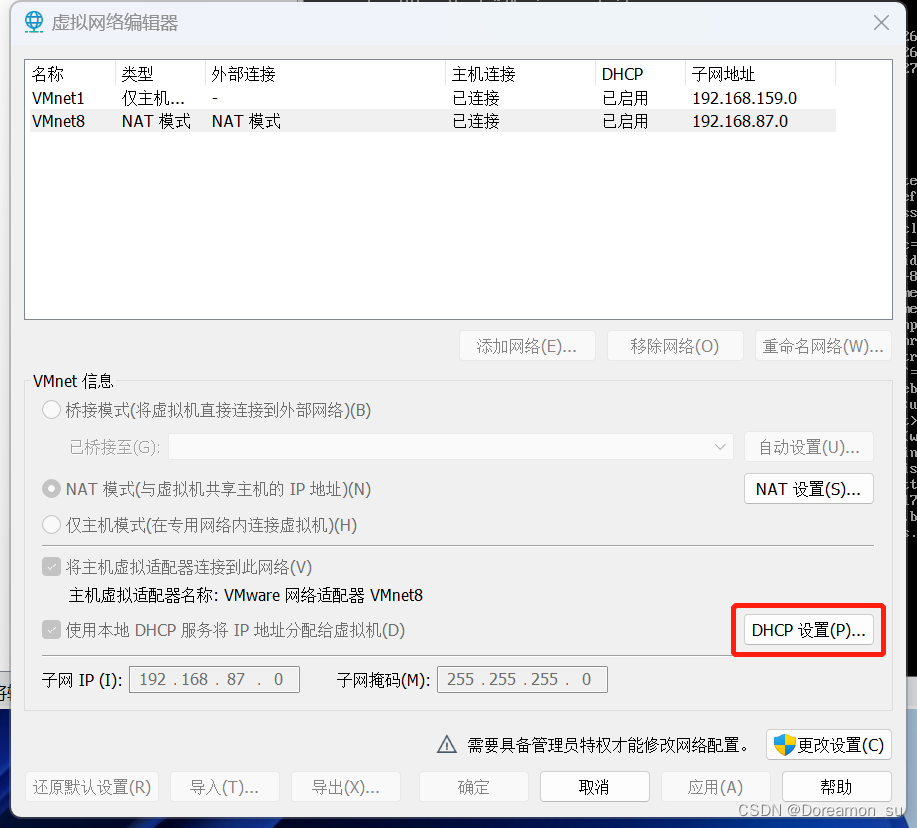Click the 外部连接 column header

(326, 74)
